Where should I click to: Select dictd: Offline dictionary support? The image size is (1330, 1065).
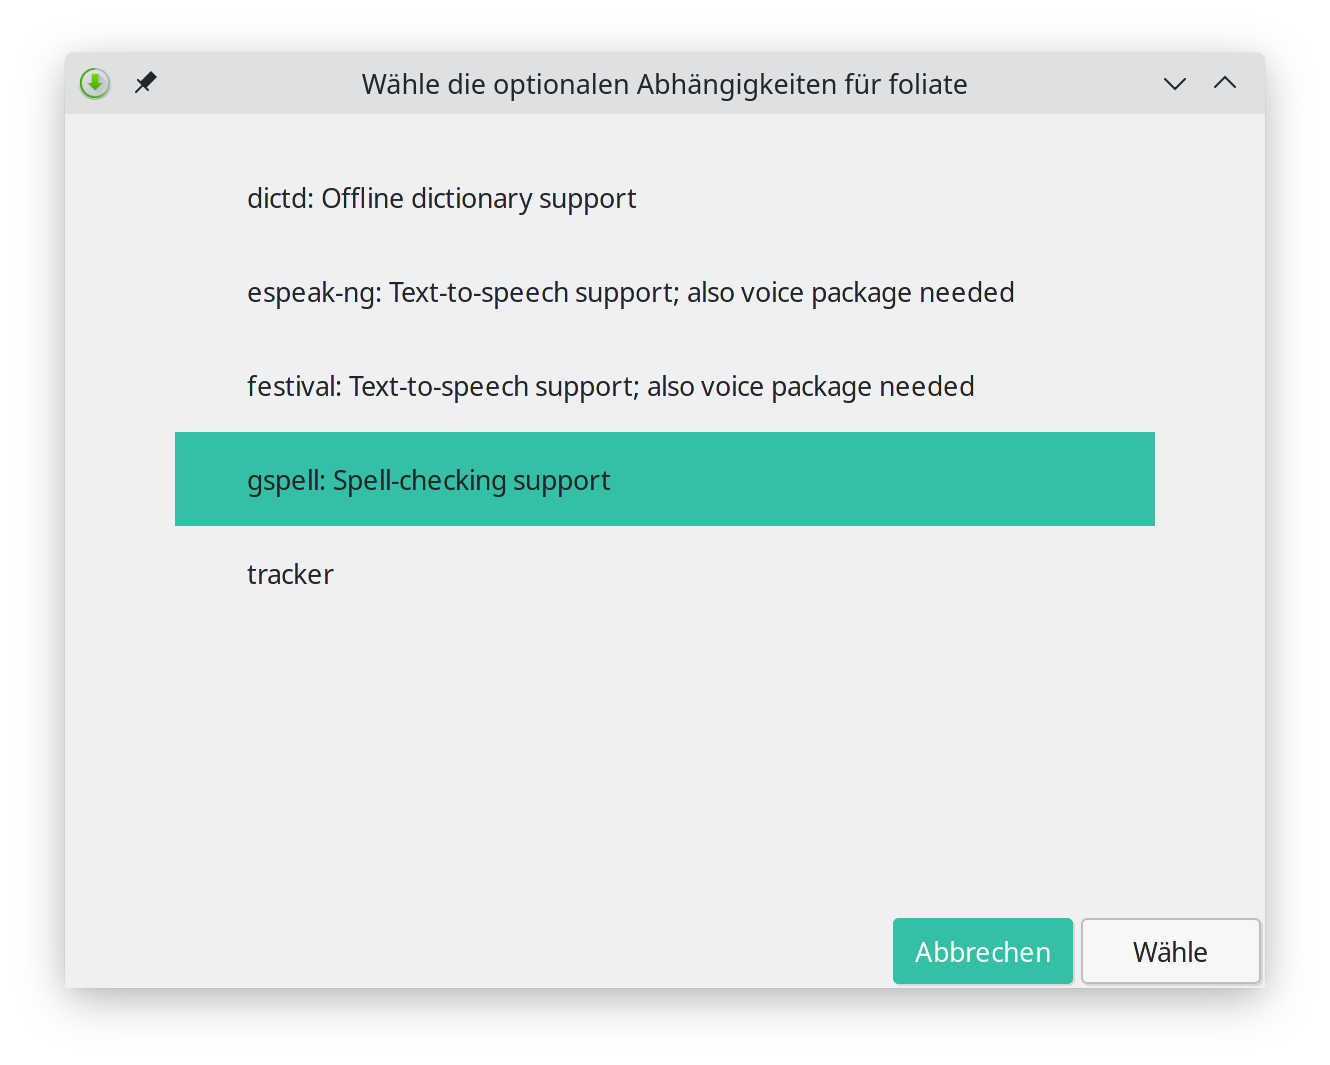(665, 198)
